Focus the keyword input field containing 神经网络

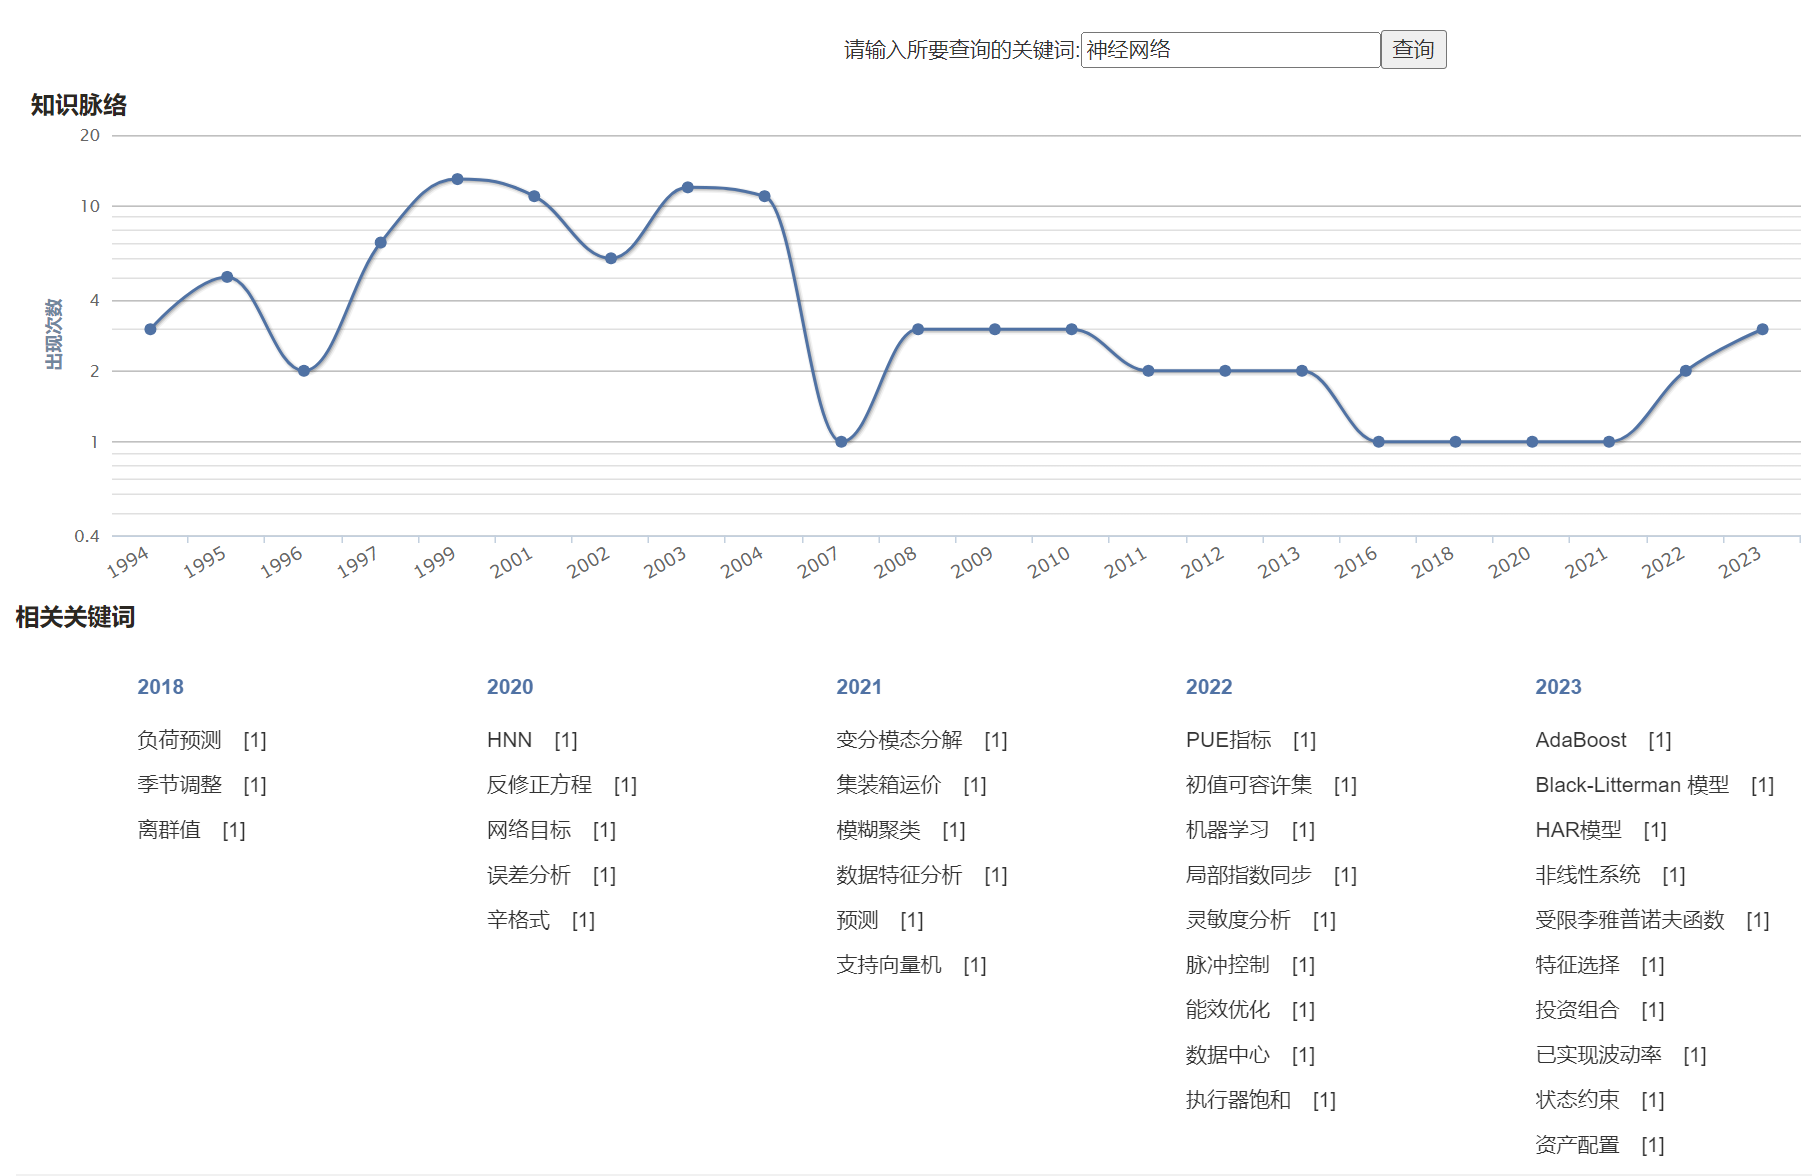(x=1229, y=50)
